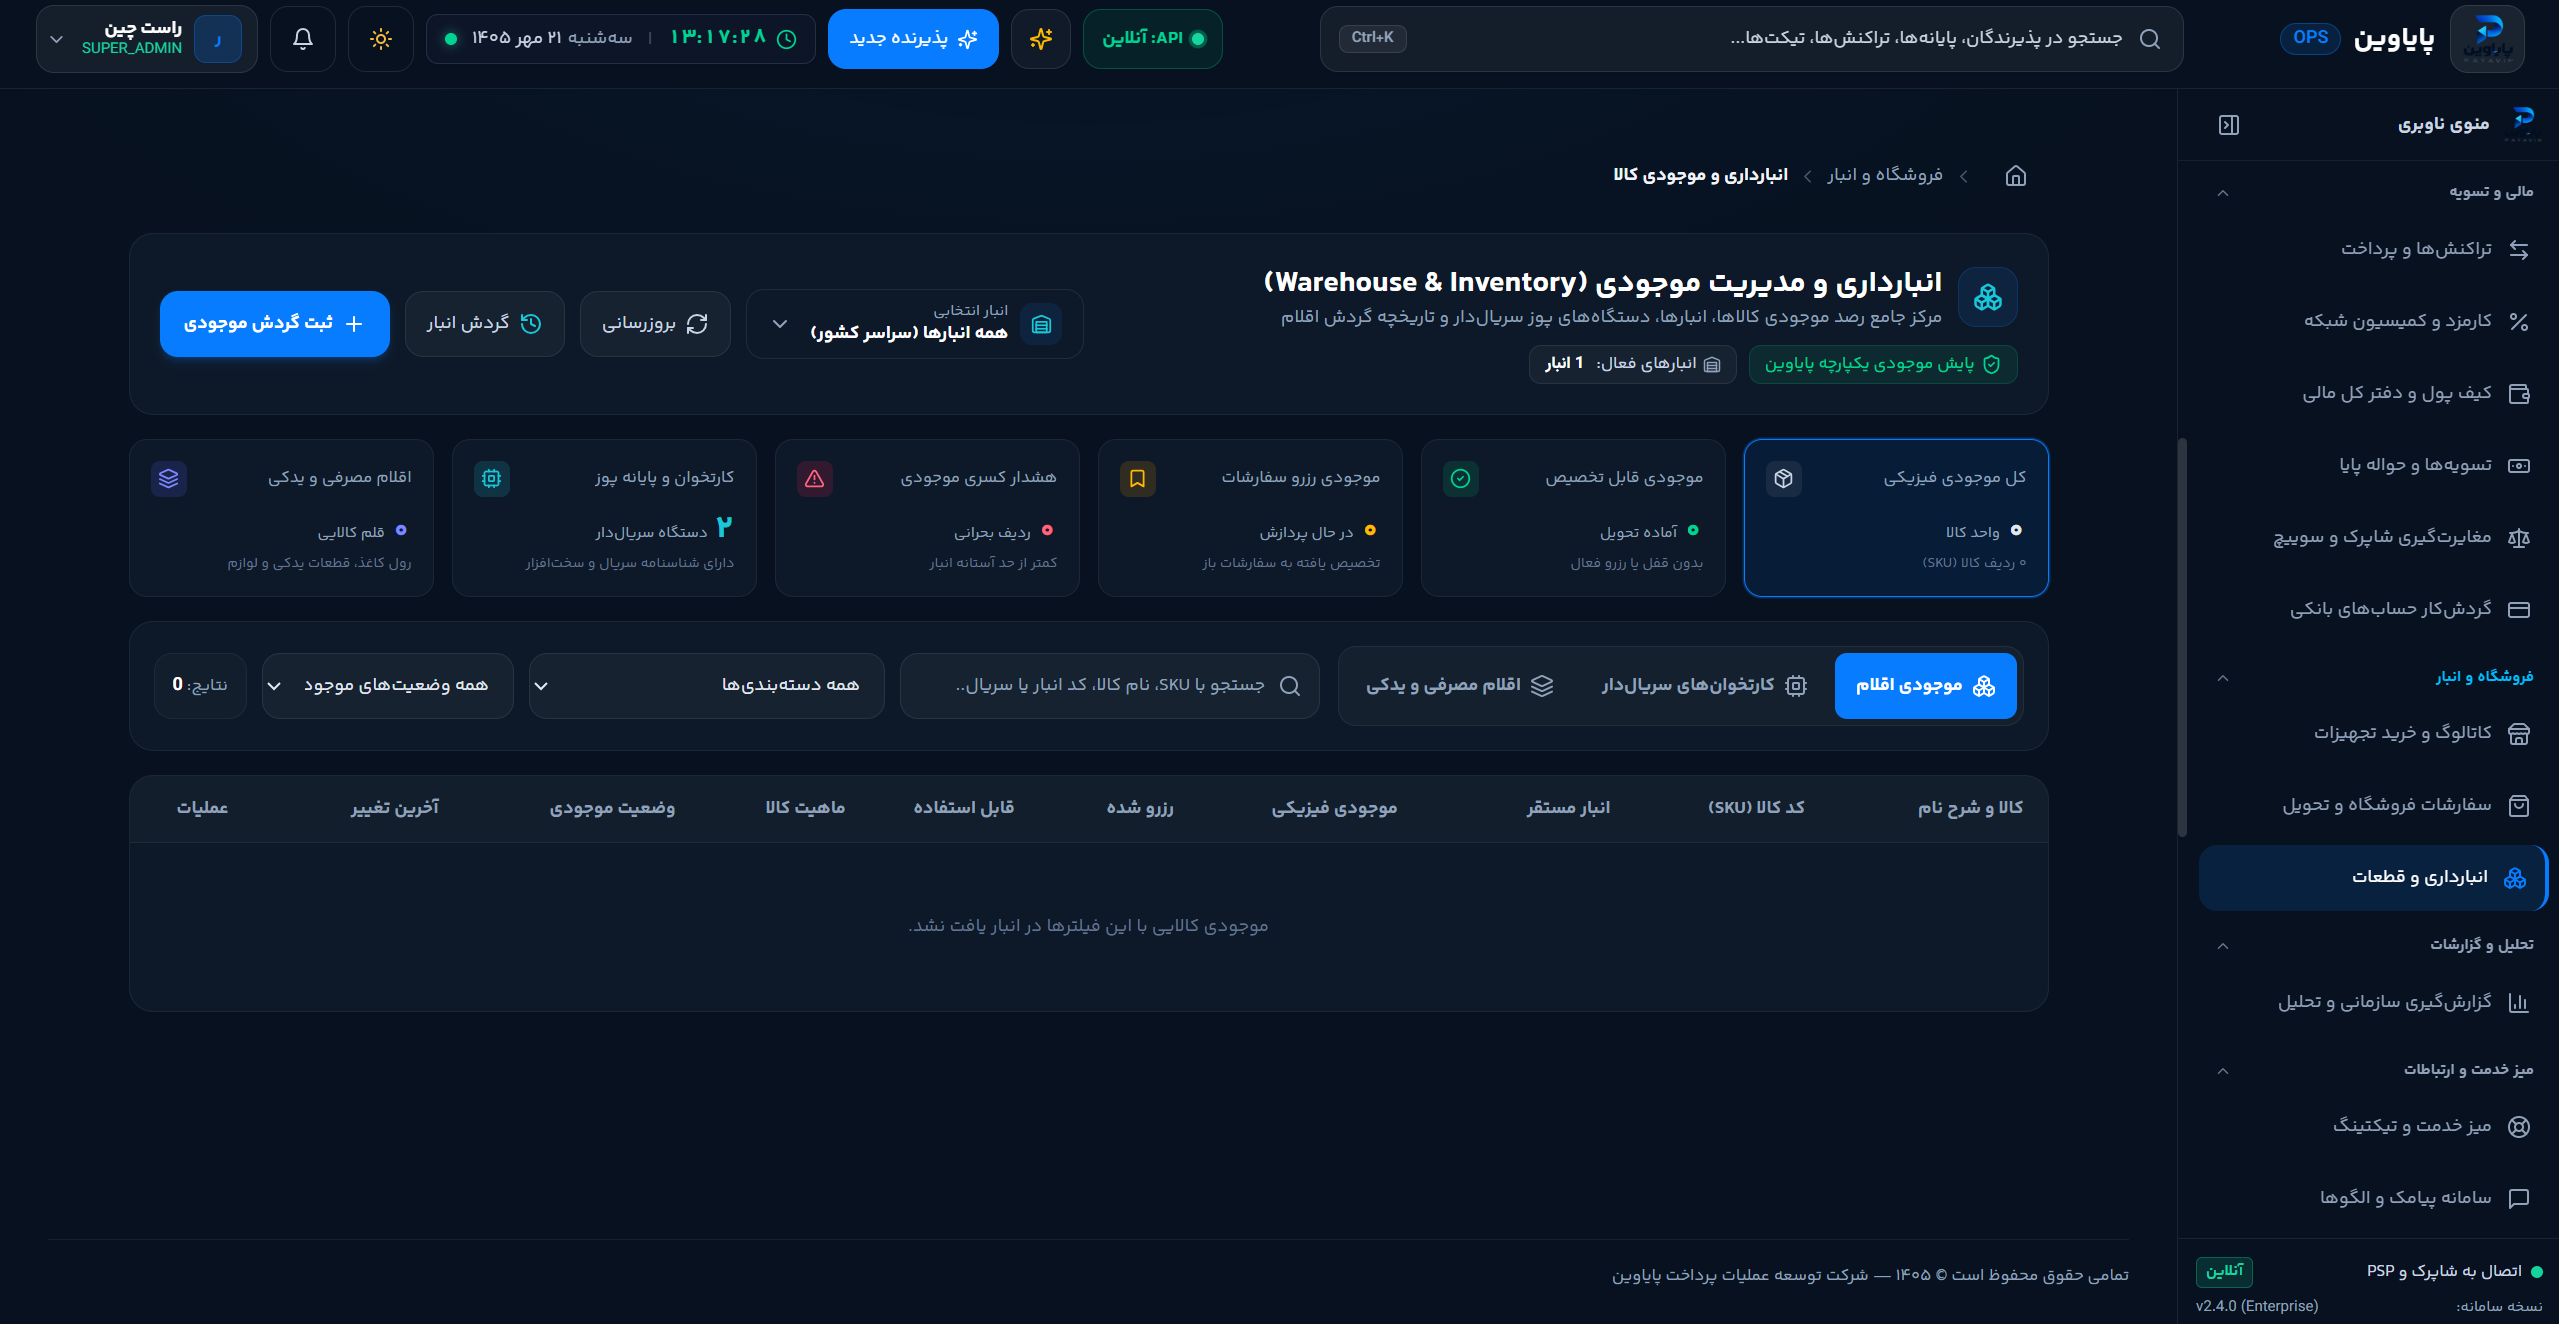Open سفارشات فروشگاه و تحویل
Screen dimensions: 2559x1324
tap(2372, 805)
